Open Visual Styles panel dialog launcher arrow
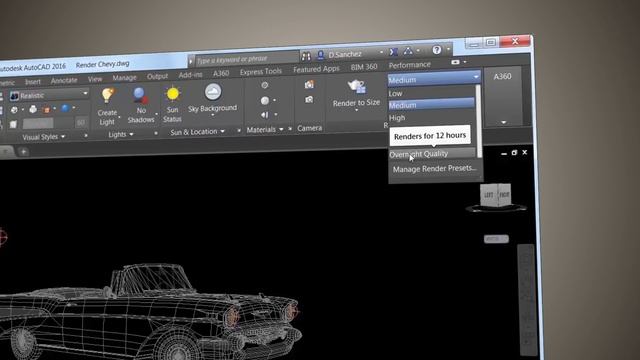Image resolution: width=640 pixels, height=360 pixels. [x=86, y=135]
